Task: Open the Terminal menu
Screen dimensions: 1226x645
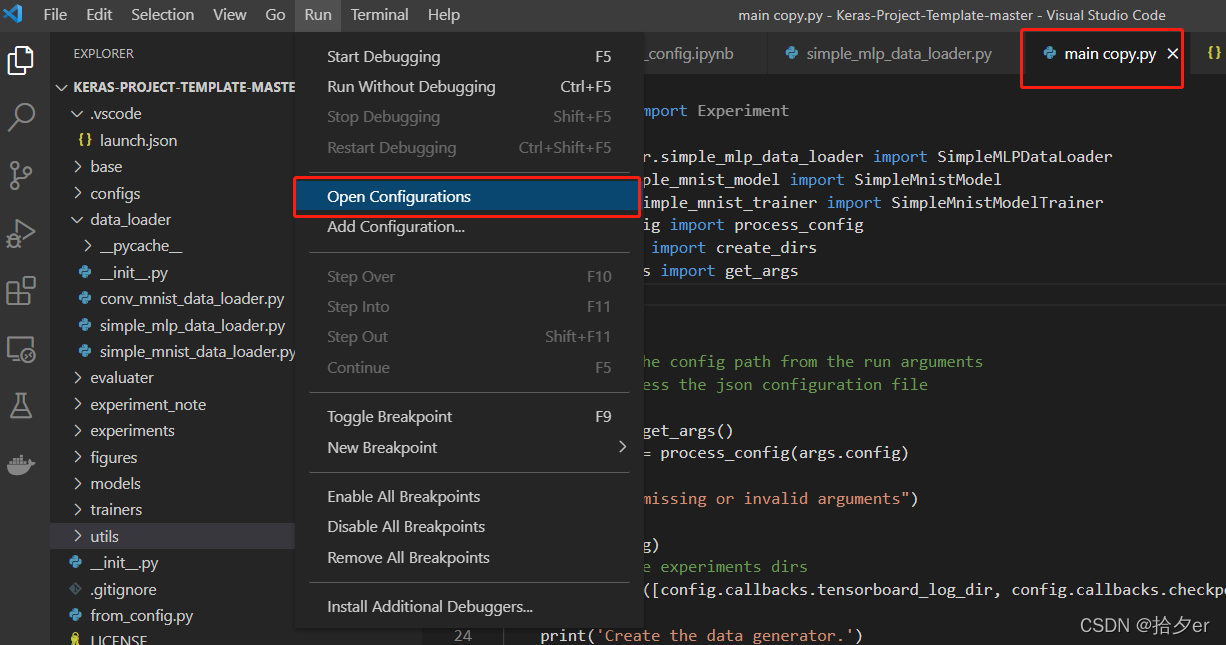Action: coord(380,14)
